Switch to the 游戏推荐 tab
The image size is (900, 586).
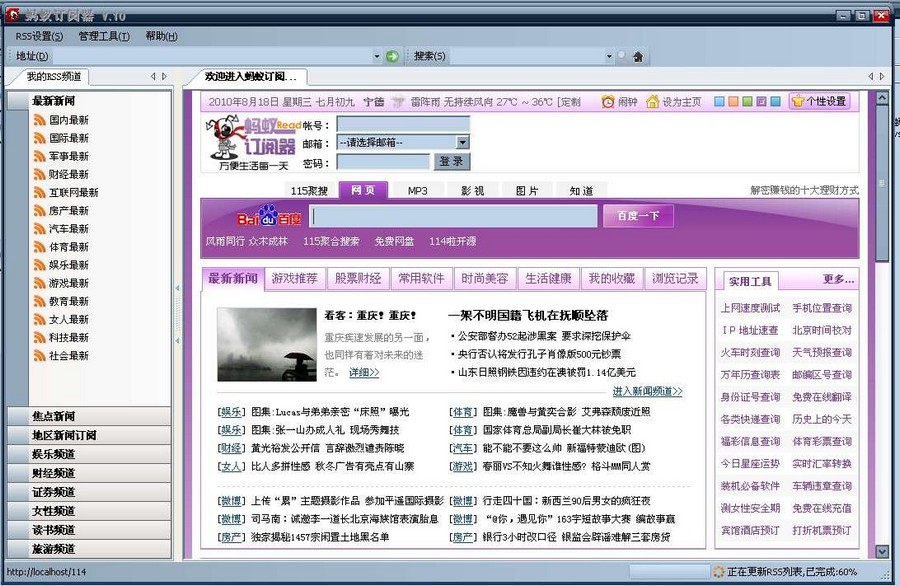pyautogui.click(x=294, y=278)
